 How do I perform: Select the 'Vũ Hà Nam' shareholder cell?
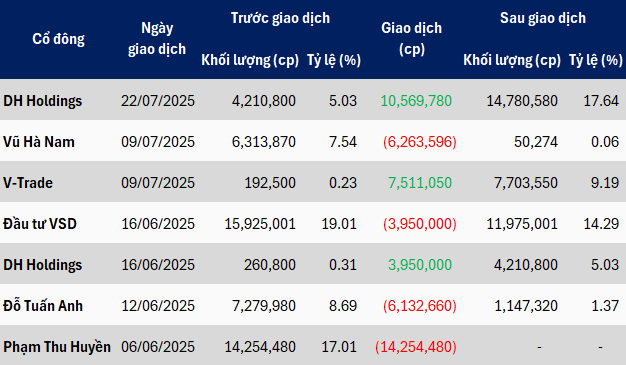39,142
